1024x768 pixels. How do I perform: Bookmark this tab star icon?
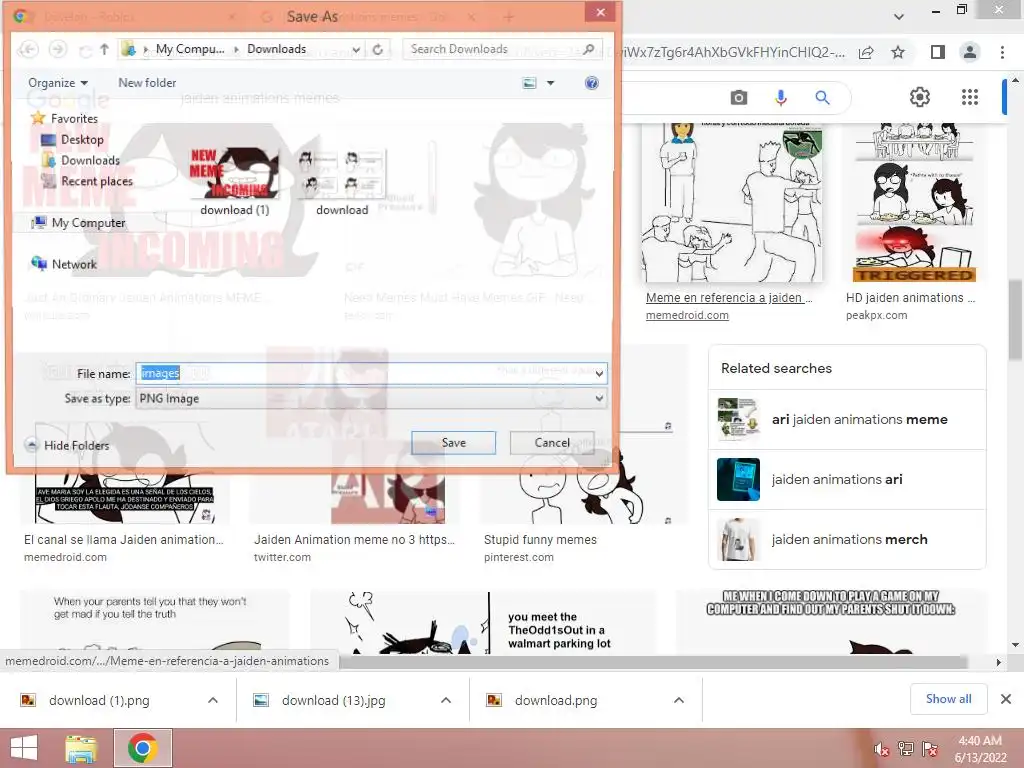[x=898, y=52]
